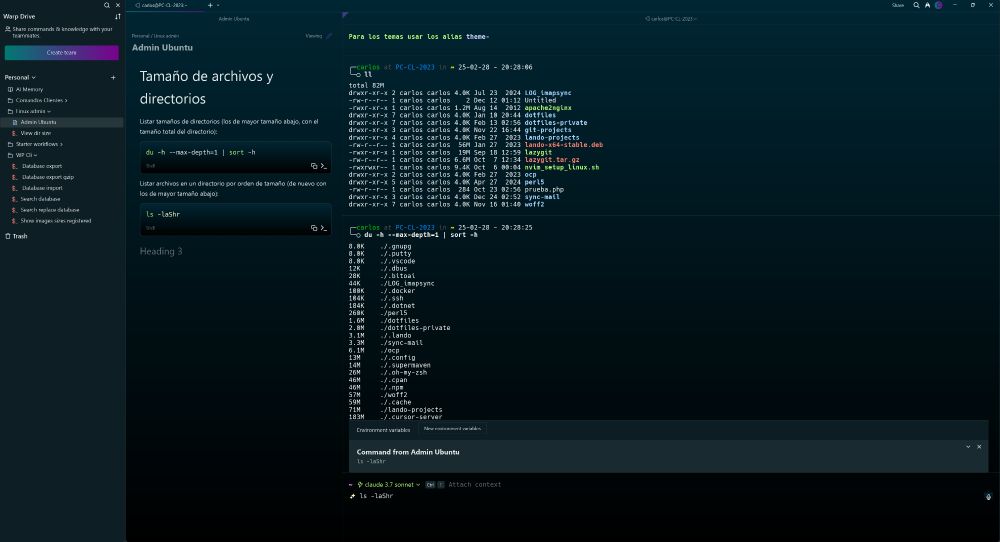Toggle the agent mode sparkle icon
Screen dimensions: 1000x542
coord(352,496)
